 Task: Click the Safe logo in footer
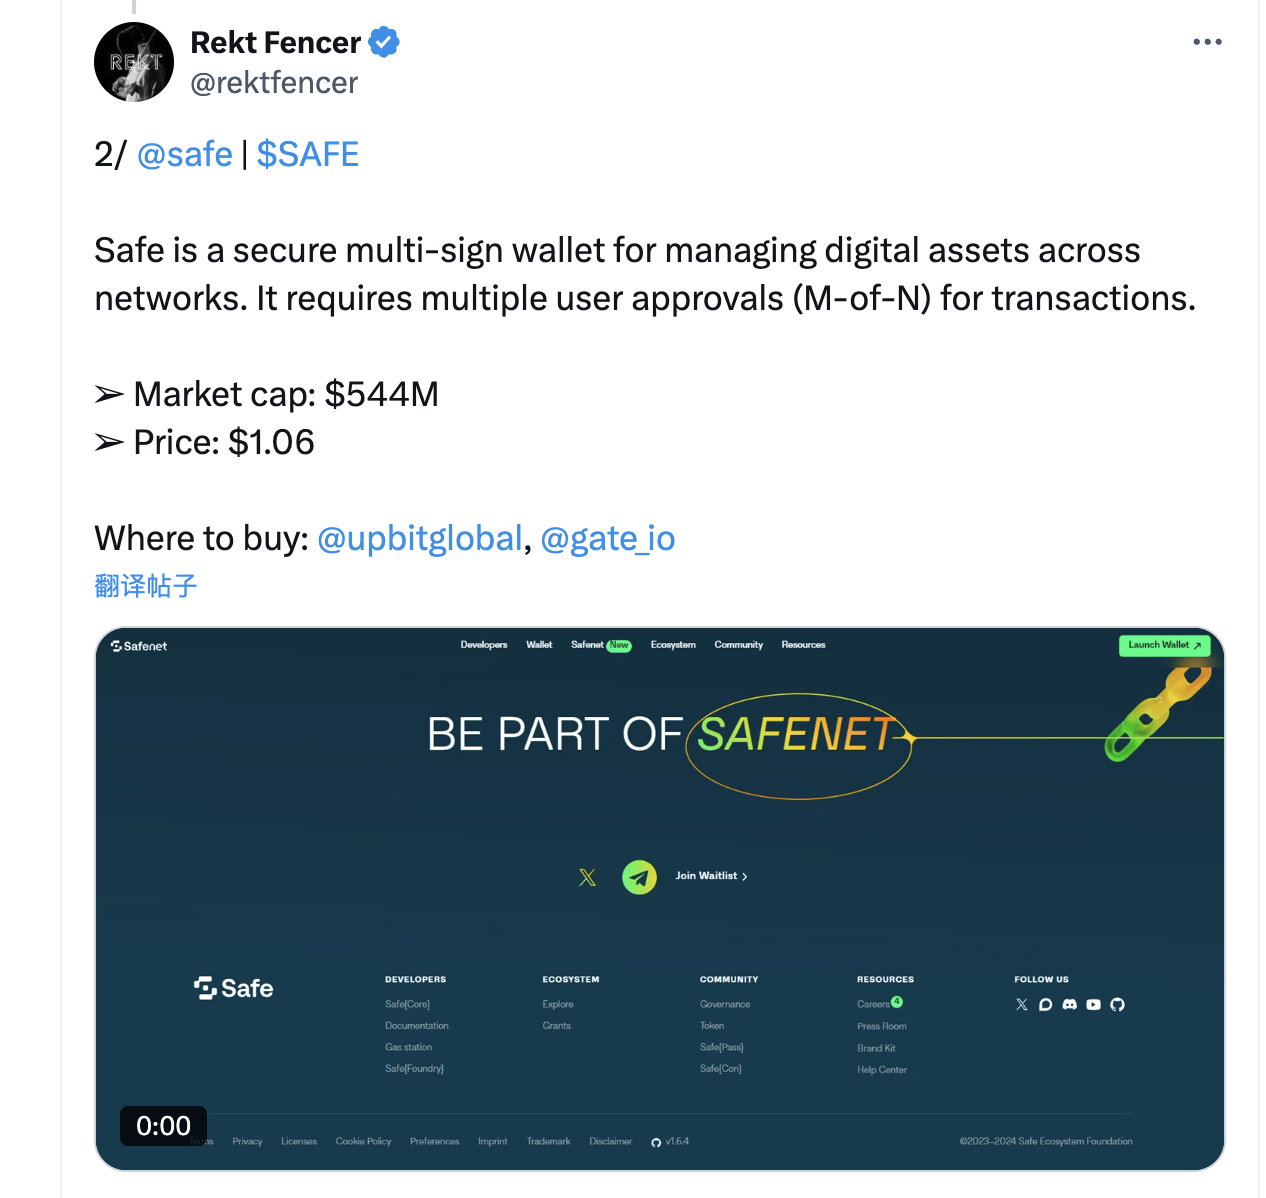[234, 988]
